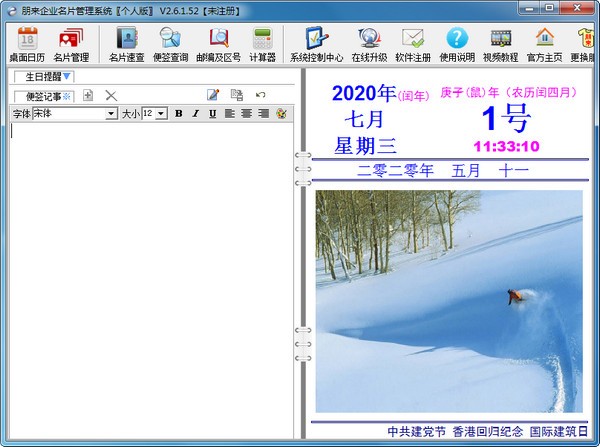This screenshot has width=600, height=447.
Task: Open 系统控制中心 control center
Action: [x=316, y=44]
